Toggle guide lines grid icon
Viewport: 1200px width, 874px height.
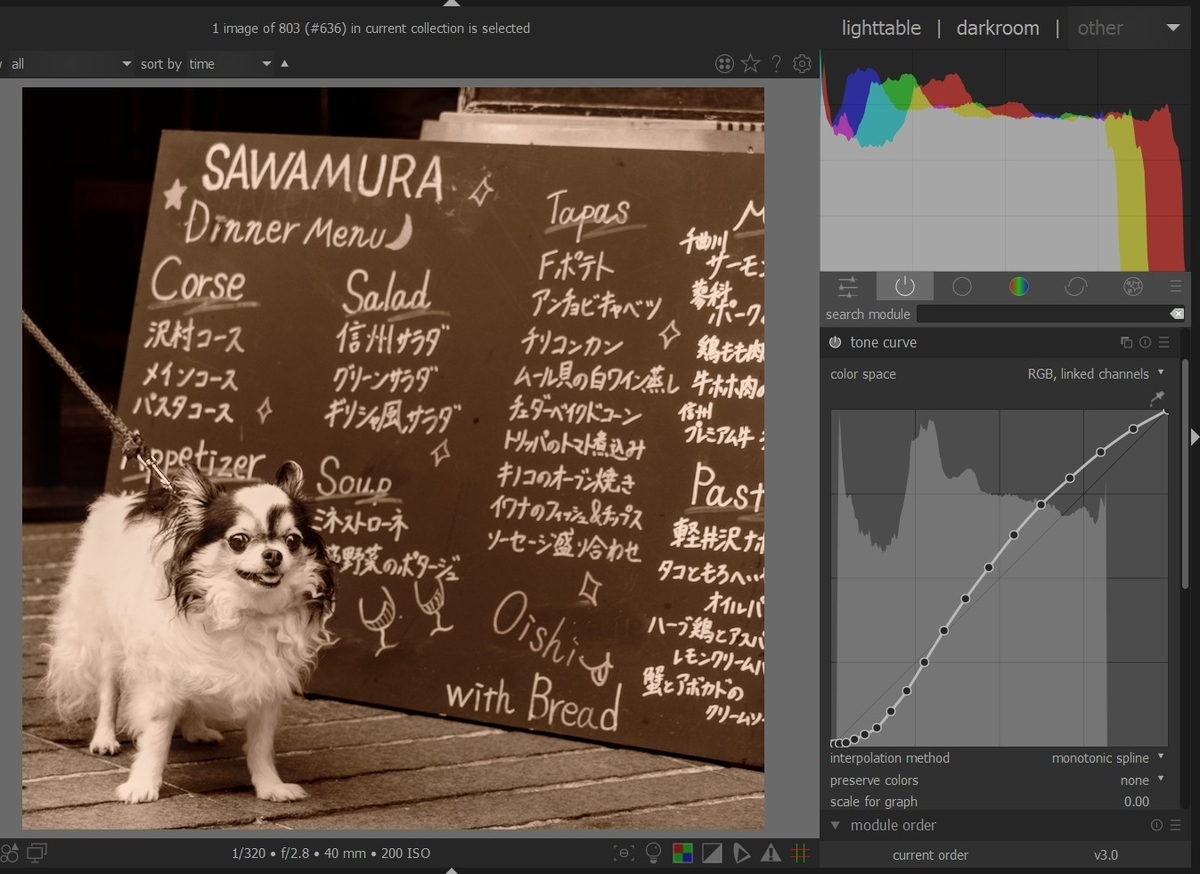[x=800, y=853]
